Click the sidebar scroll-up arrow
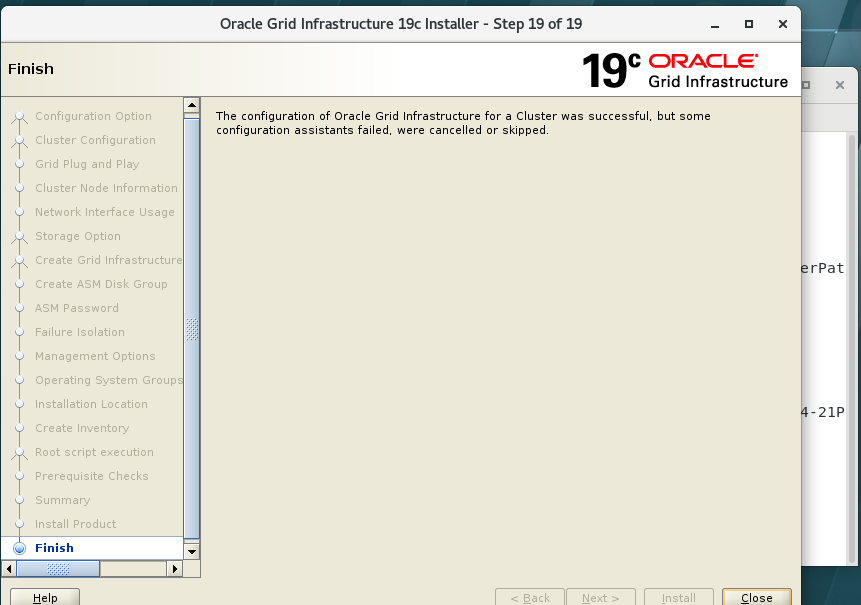Image resolution: width=861 pixels, height=605 pixels. pos(192,105)
